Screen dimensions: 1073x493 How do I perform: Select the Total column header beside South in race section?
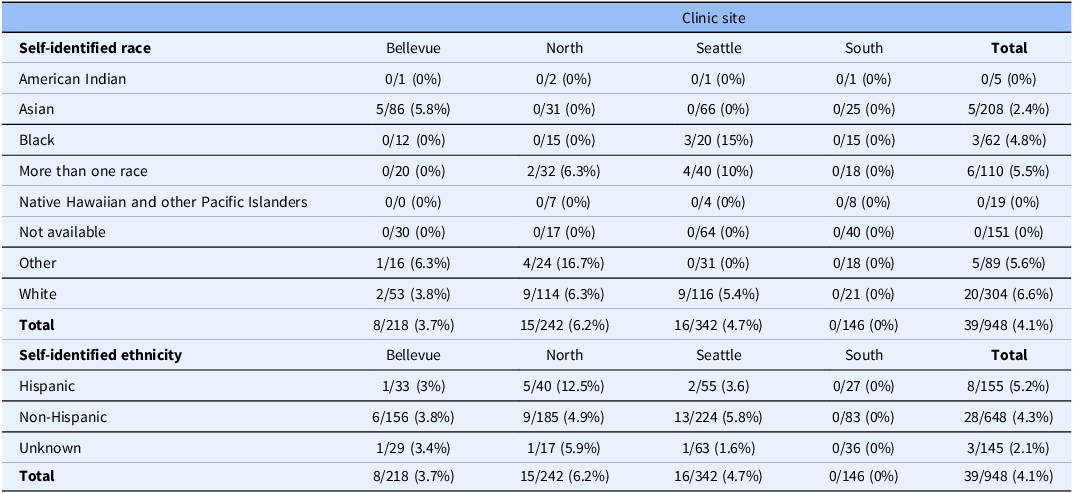[x=1009, y=48]
